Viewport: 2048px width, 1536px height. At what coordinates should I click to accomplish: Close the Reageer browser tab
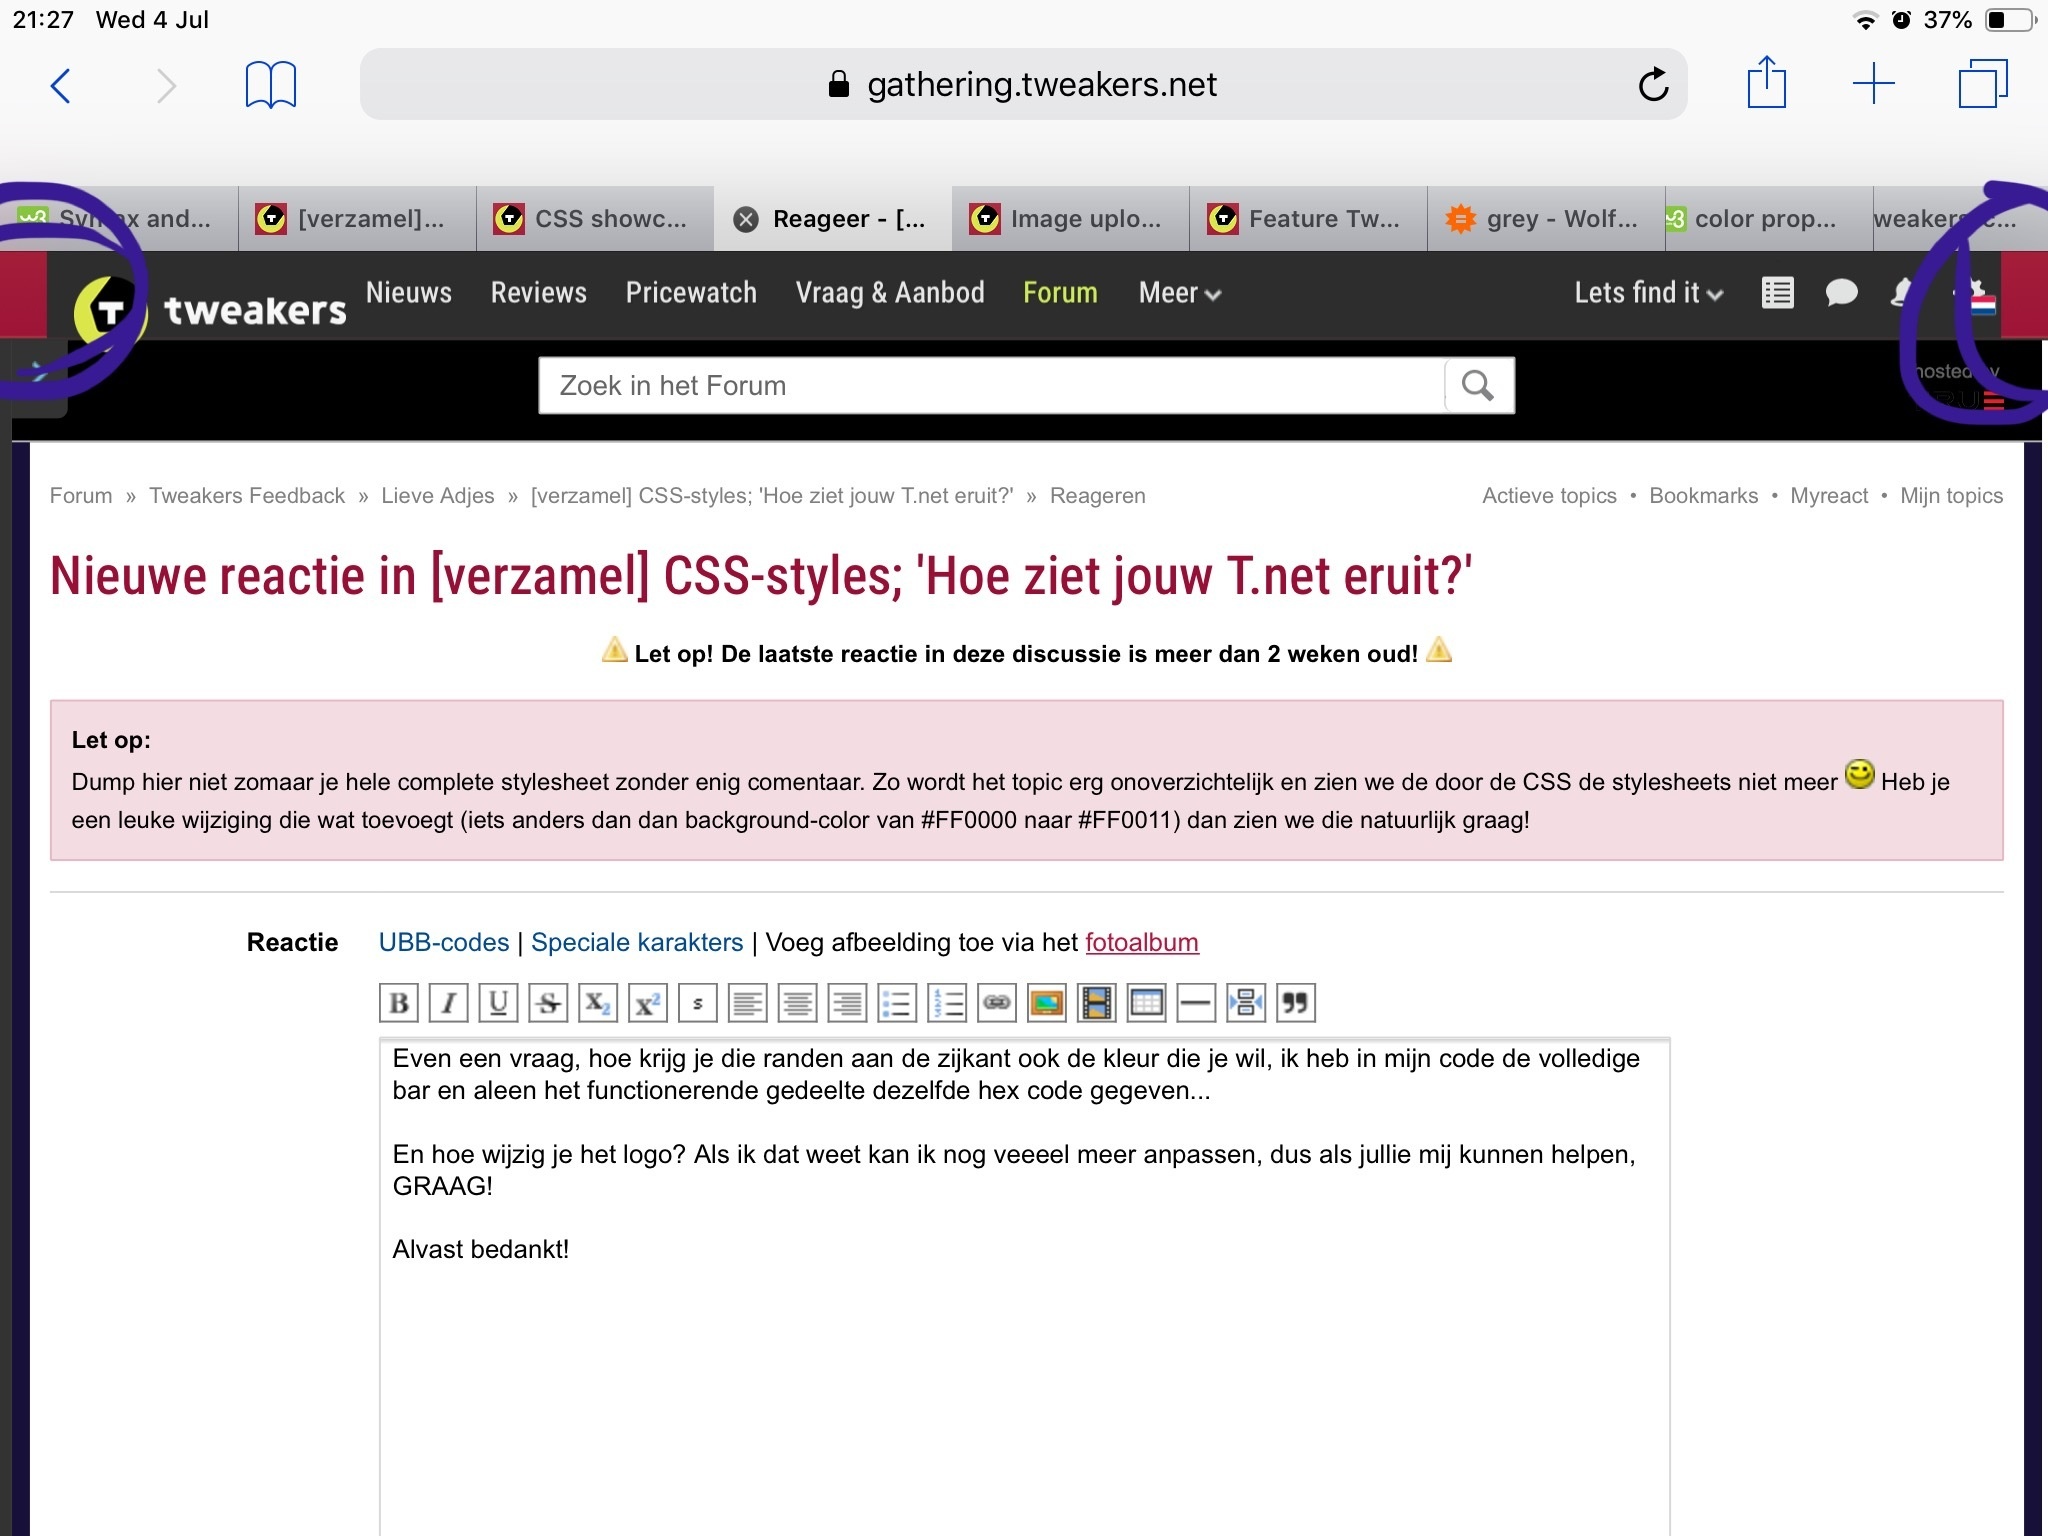[x=746, y=219]
